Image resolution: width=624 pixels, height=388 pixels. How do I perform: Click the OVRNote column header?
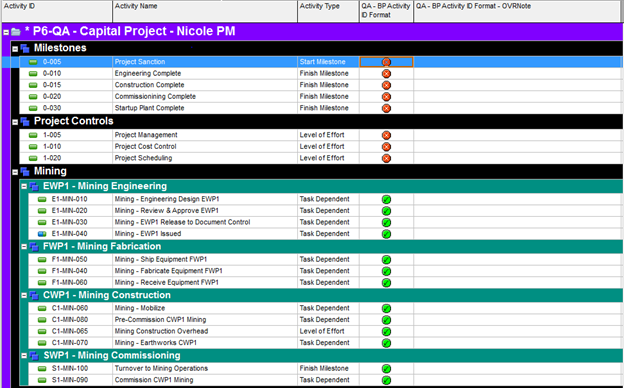point(518,11)
